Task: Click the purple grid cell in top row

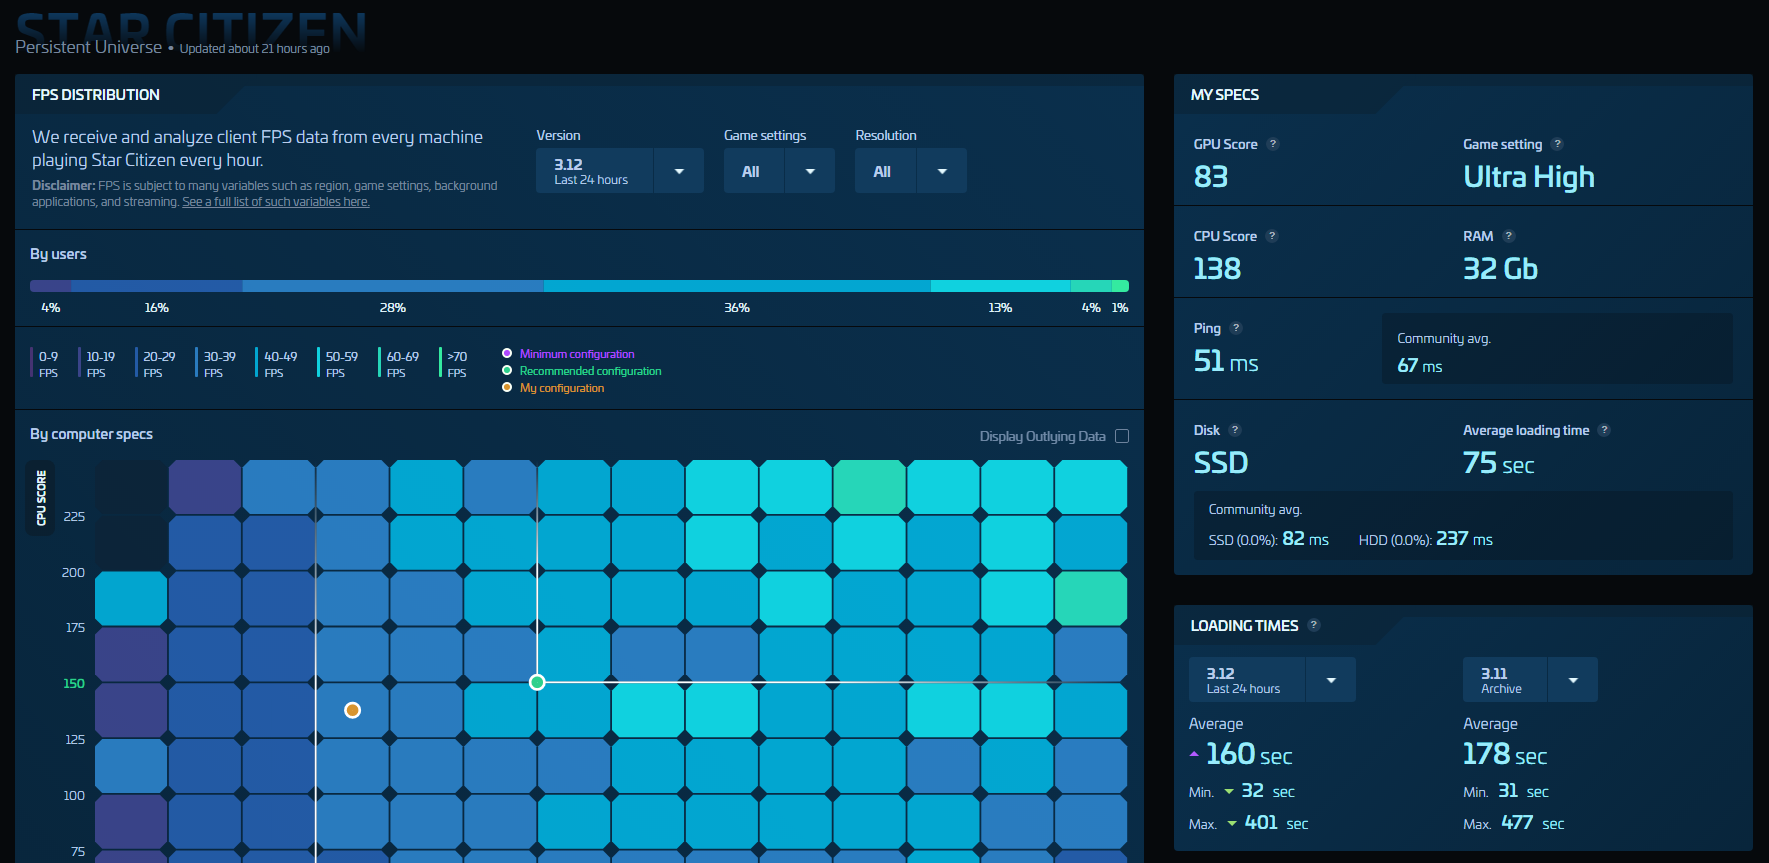Action: coord(205,487)
